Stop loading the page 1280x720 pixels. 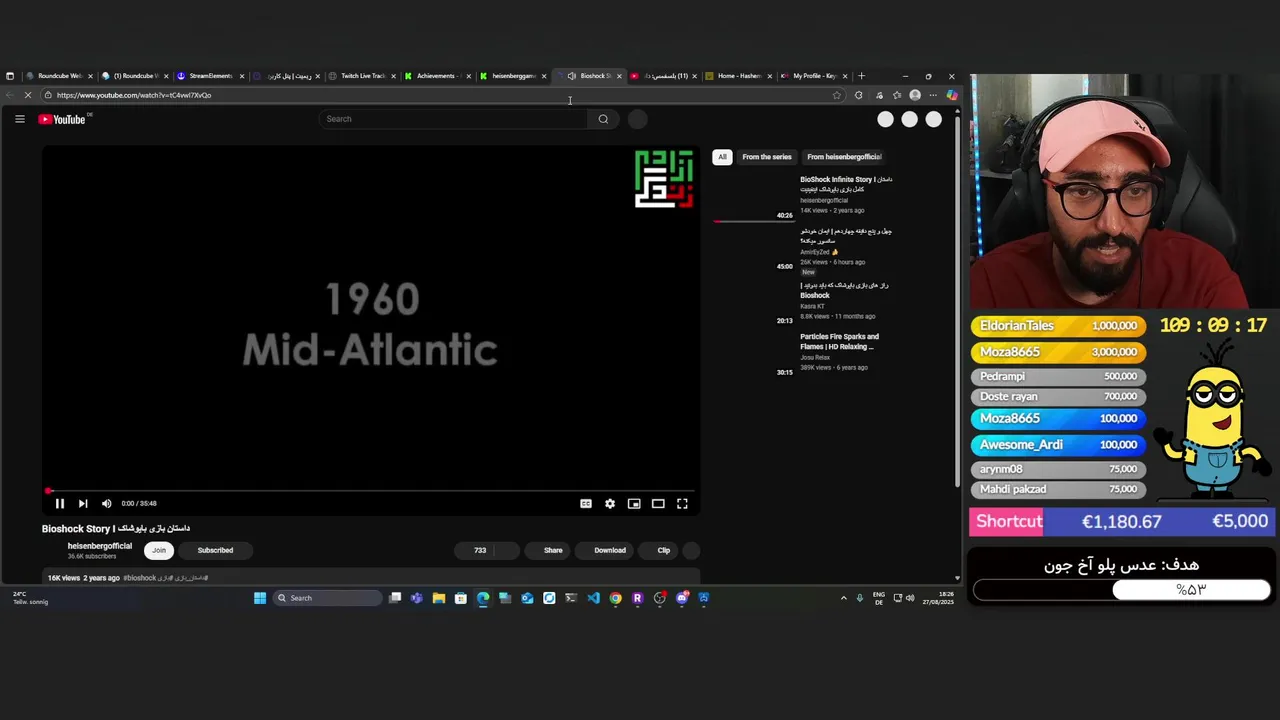[27, 95]
